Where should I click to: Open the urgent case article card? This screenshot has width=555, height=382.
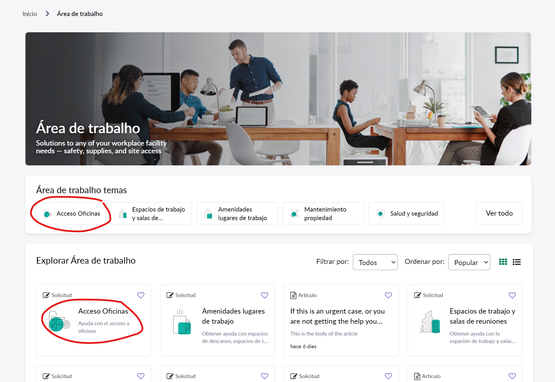[341, 320]
